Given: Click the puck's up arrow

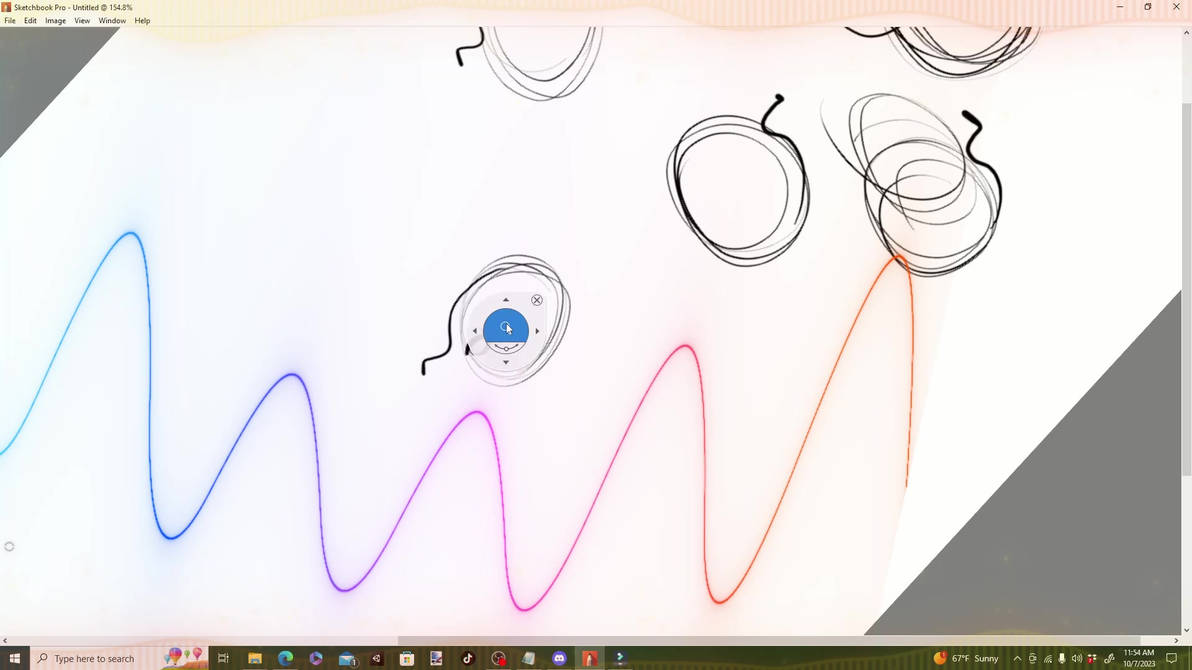Looking at the screenshot, I should coord(506,299).
